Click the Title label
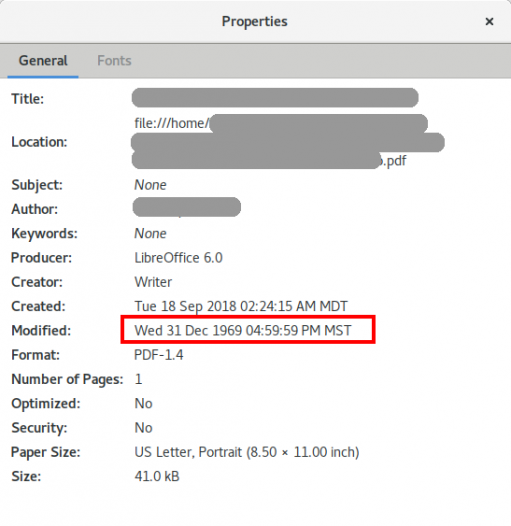511x526 pixels. click(x=28, y=99)
